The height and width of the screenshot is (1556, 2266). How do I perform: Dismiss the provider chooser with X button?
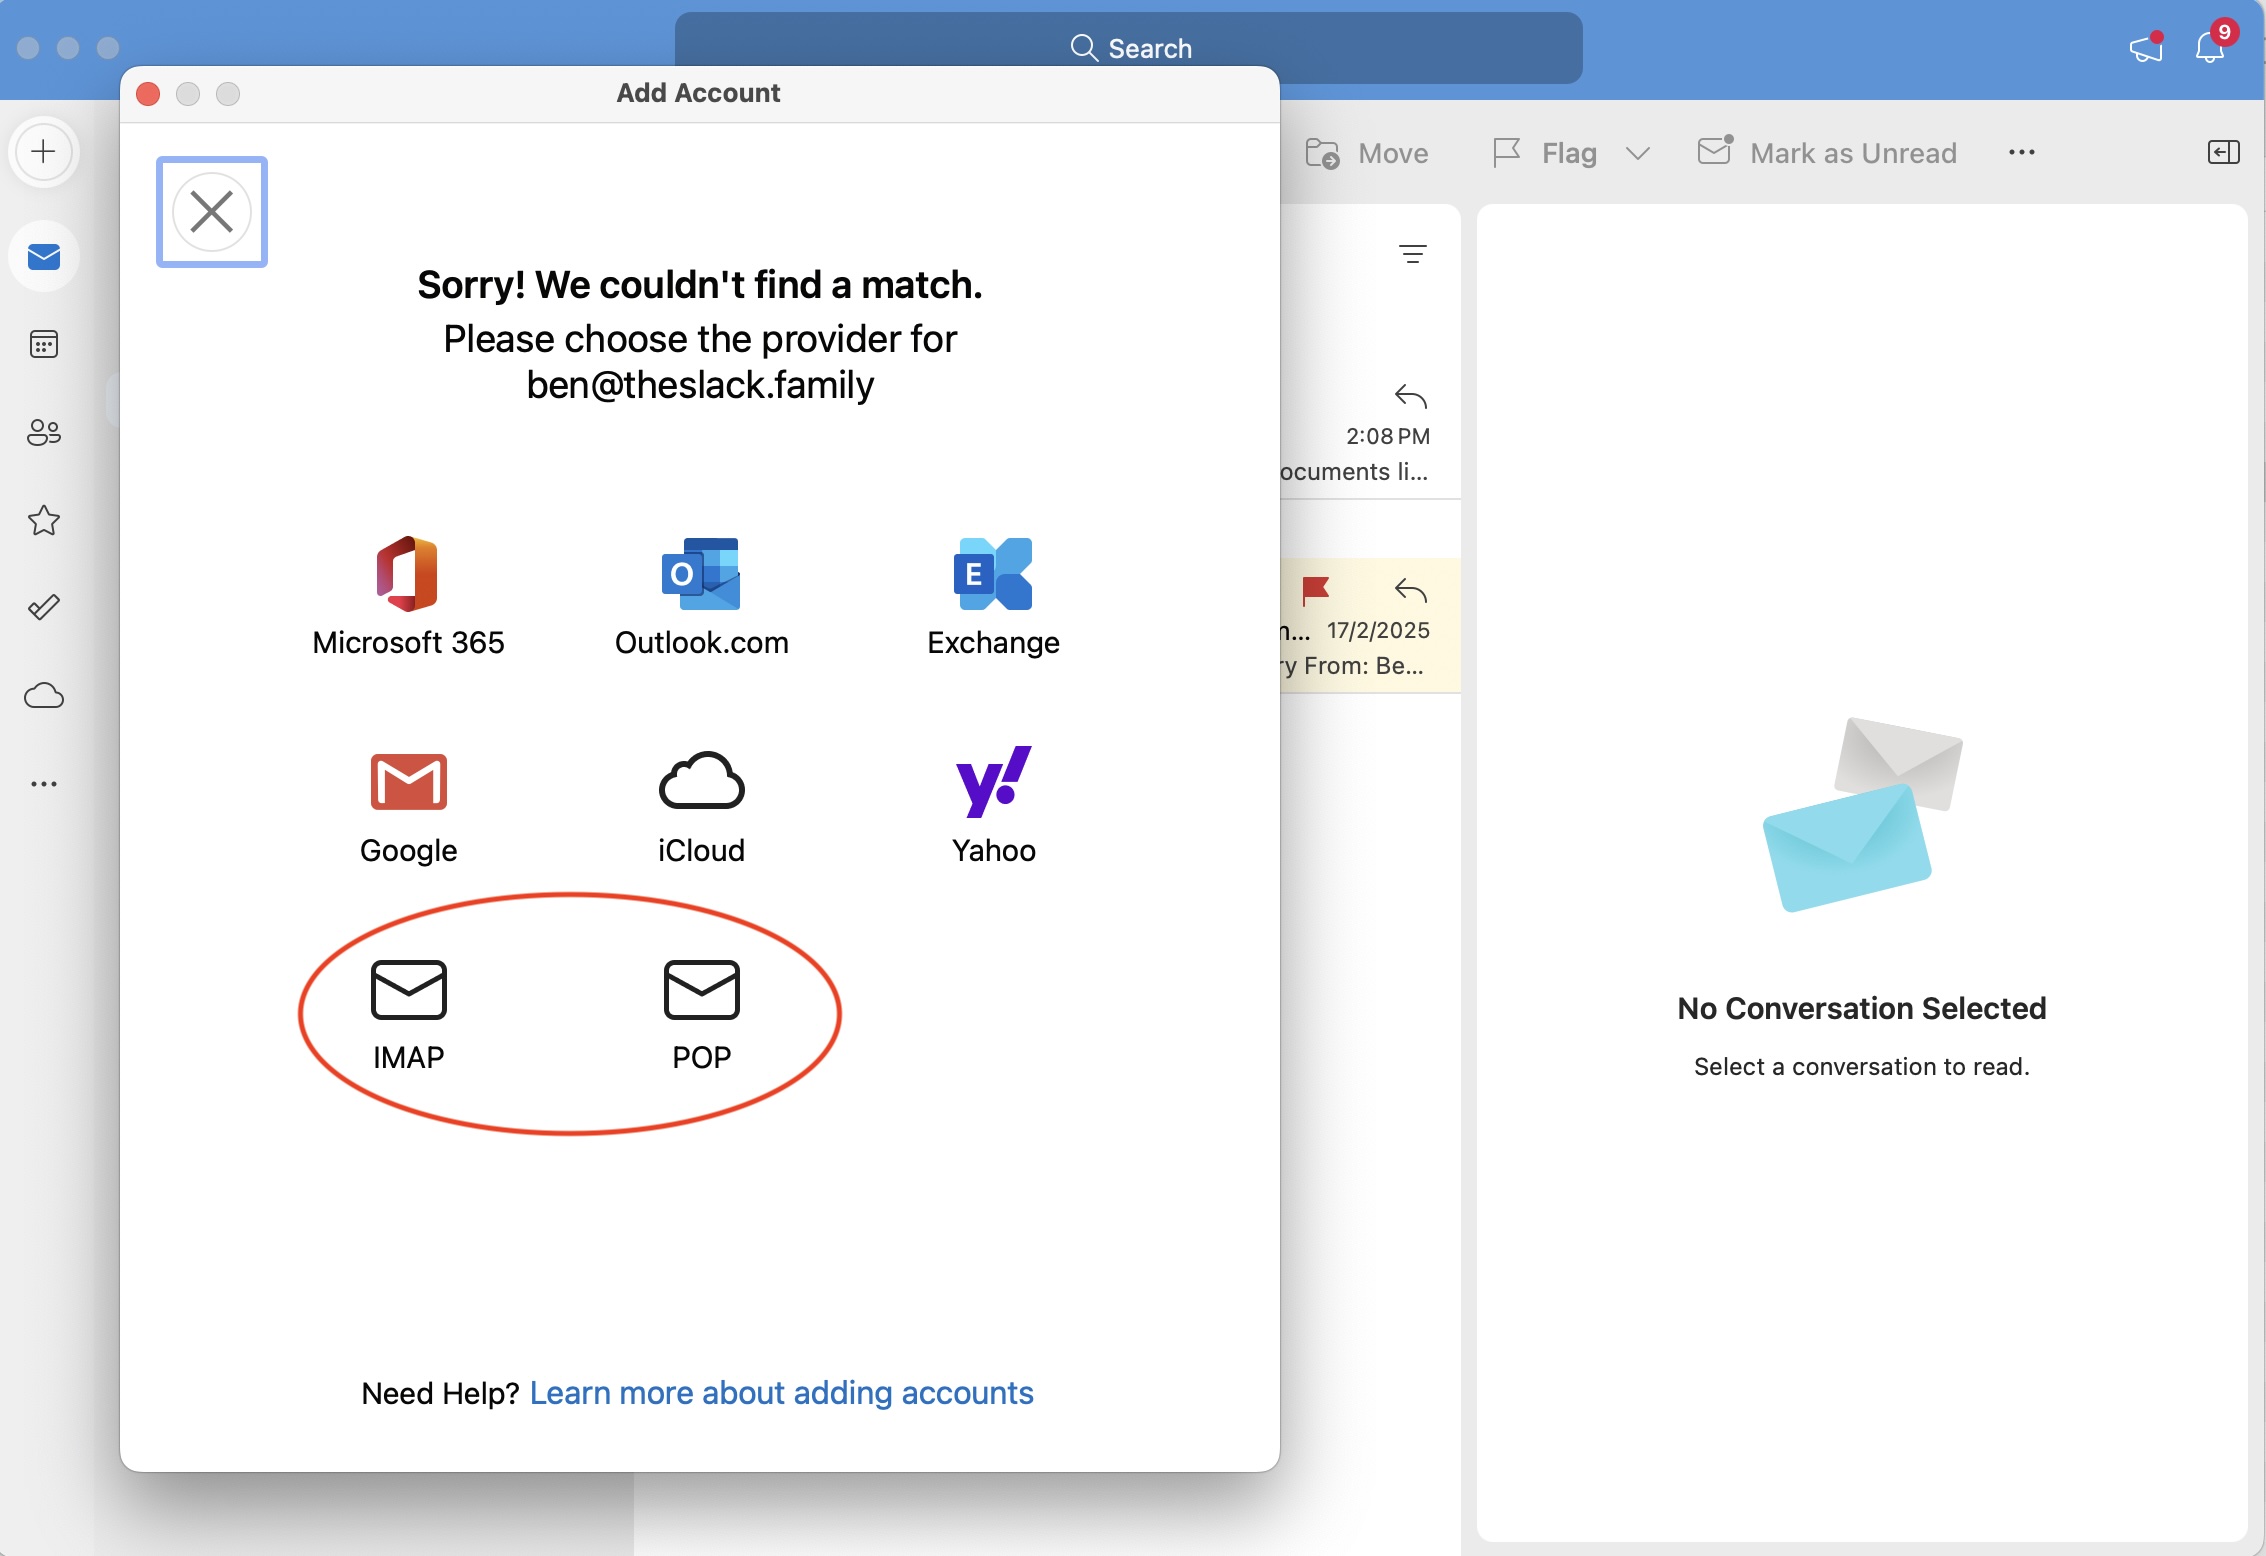[x=212, y=212]
